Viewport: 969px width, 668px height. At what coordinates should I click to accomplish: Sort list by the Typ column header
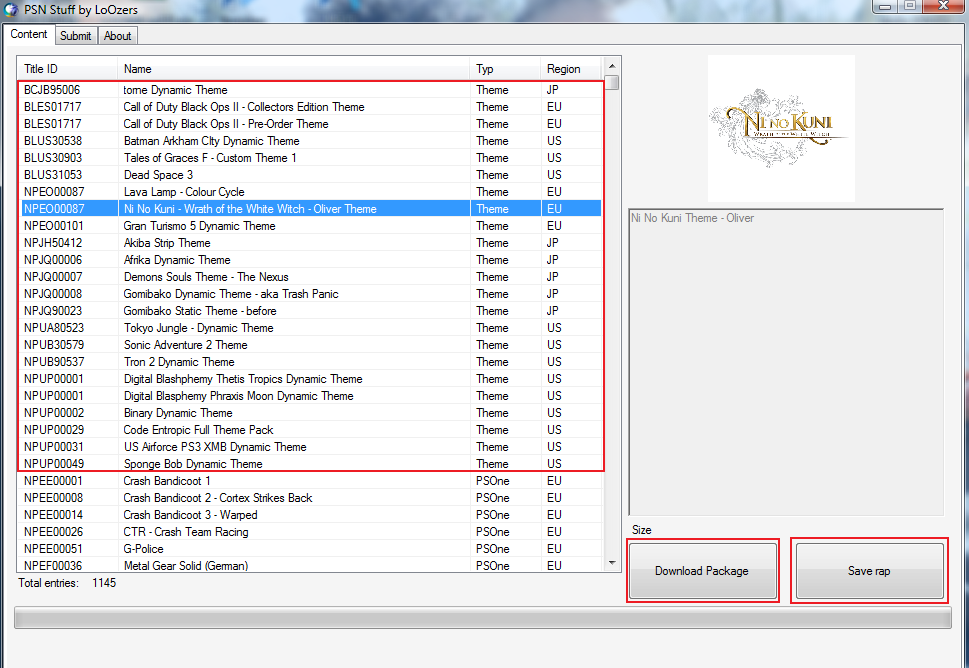(505, 69)
